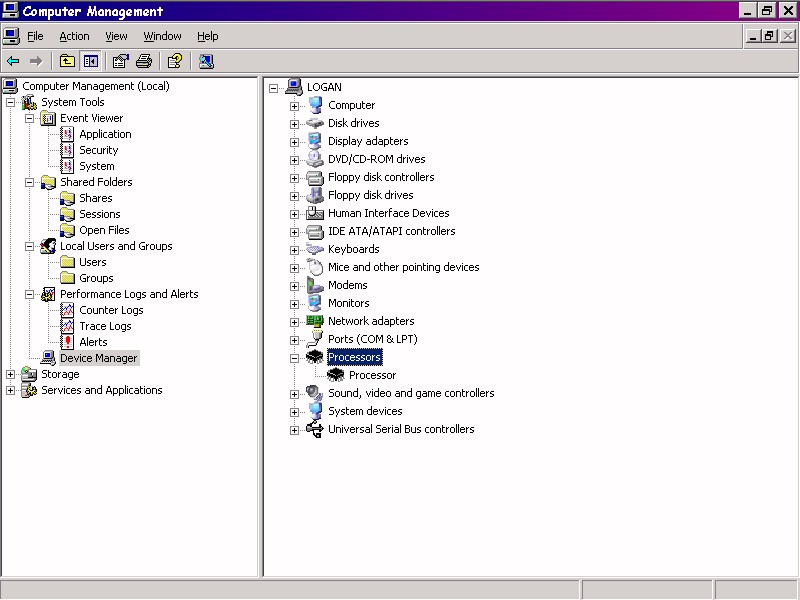Screen dimensions: 800x600
Task: Click the Mice and other pointing devices icon
Action: click(x=315, y=267)
